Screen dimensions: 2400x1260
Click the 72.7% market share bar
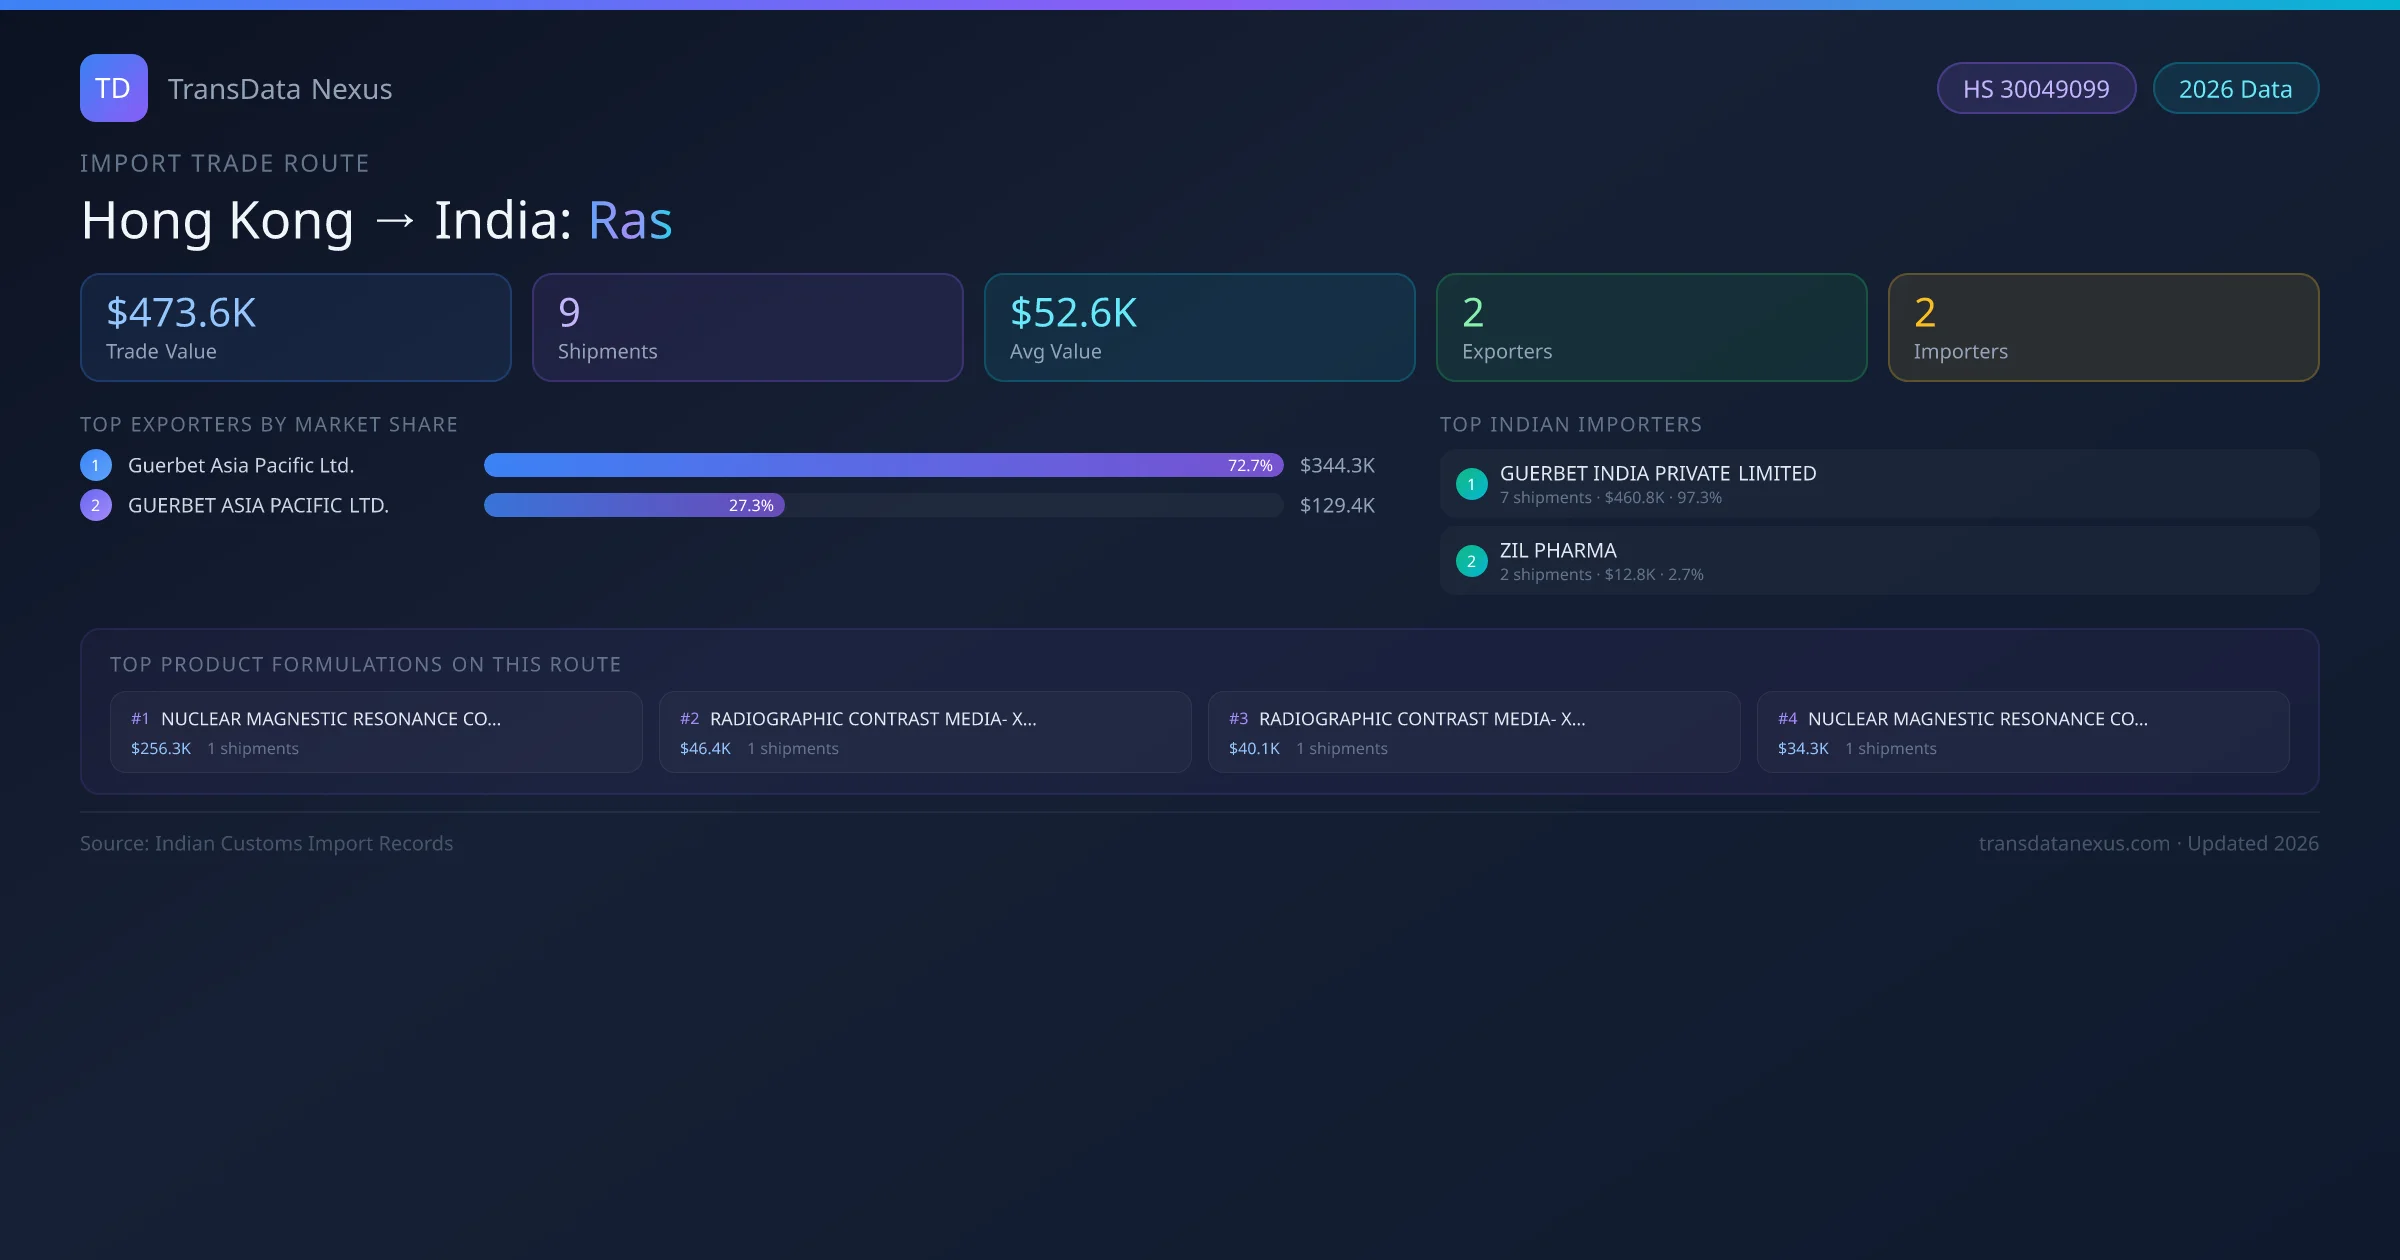882,465
